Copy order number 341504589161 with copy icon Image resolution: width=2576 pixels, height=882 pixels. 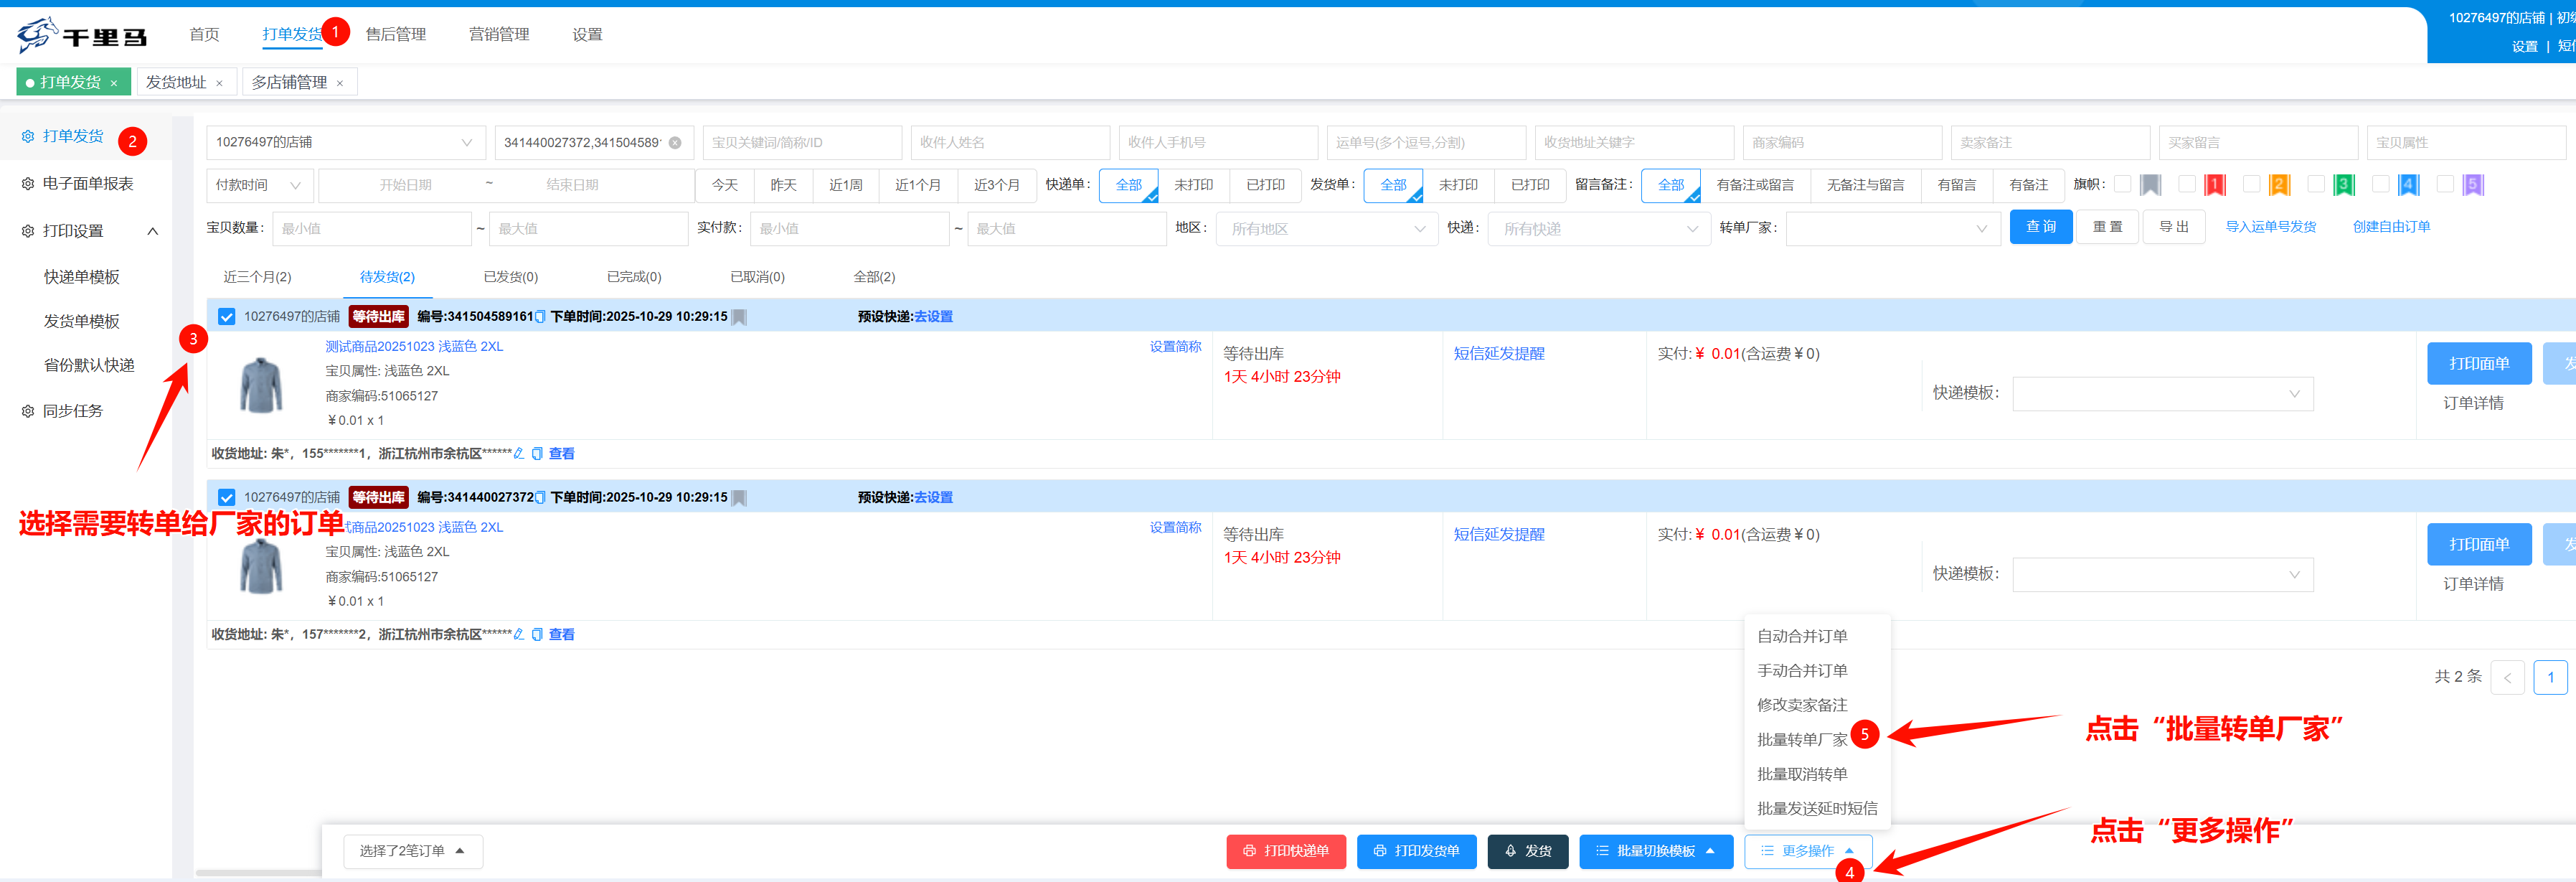540,317
